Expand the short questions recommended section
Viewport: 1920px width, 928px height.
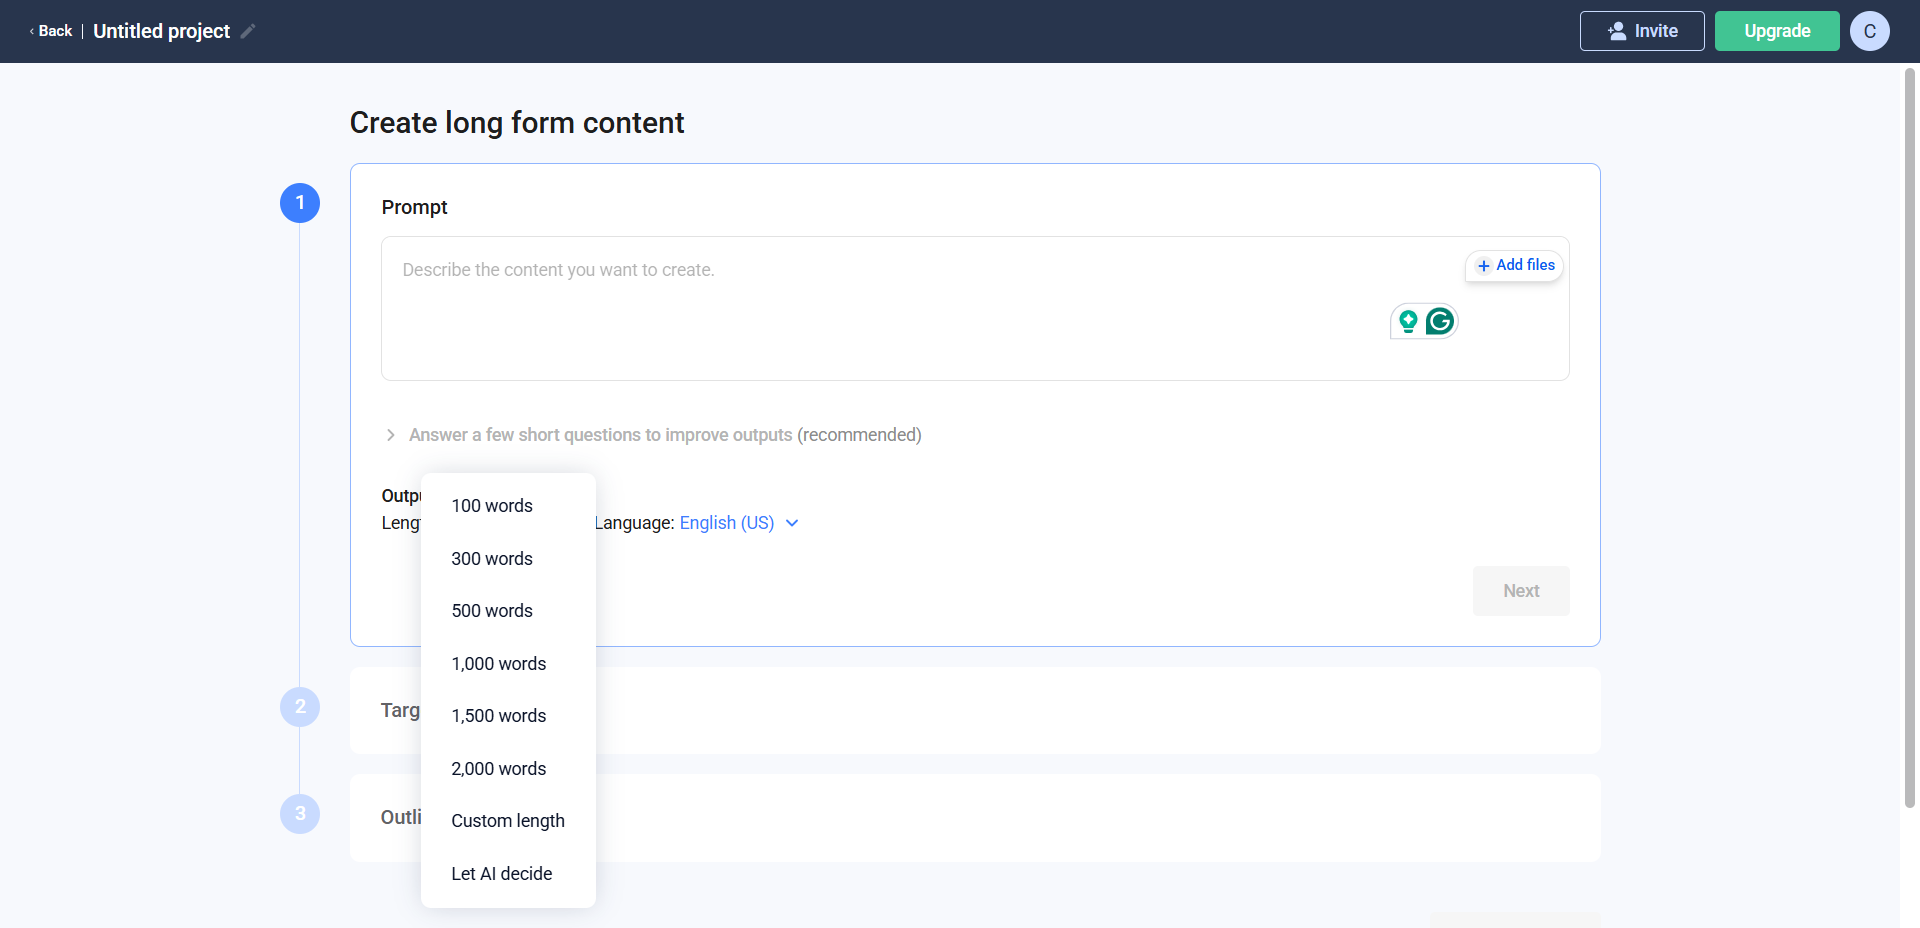654,435
